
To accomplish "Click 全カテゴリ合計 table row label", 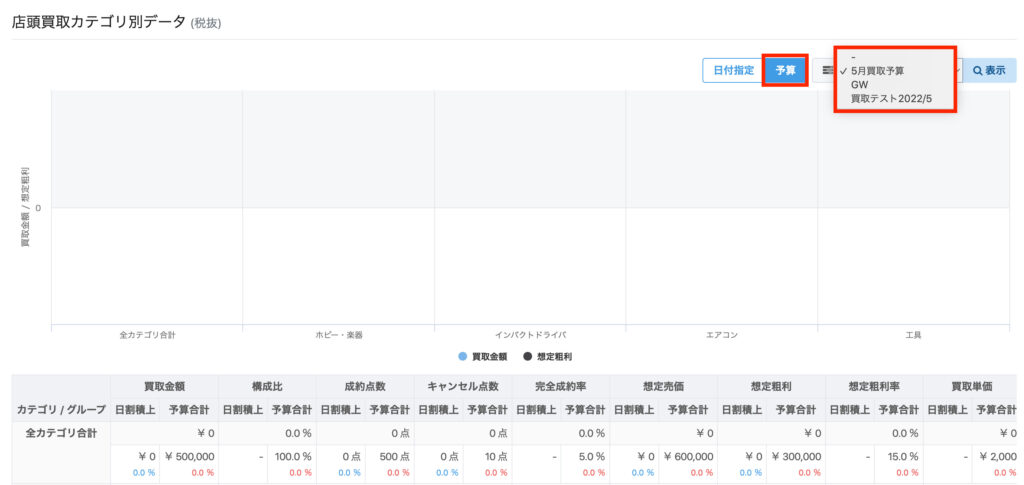I will pos(60,433).
